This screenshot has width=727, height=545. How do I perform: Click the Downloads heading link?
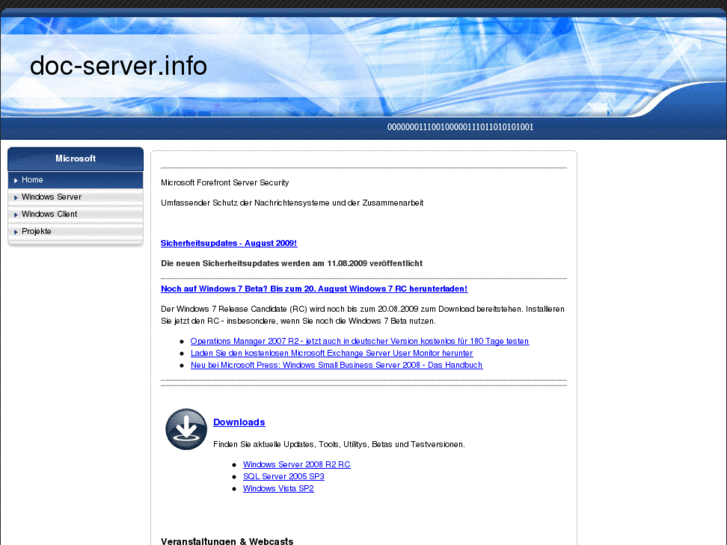(239, 422)
